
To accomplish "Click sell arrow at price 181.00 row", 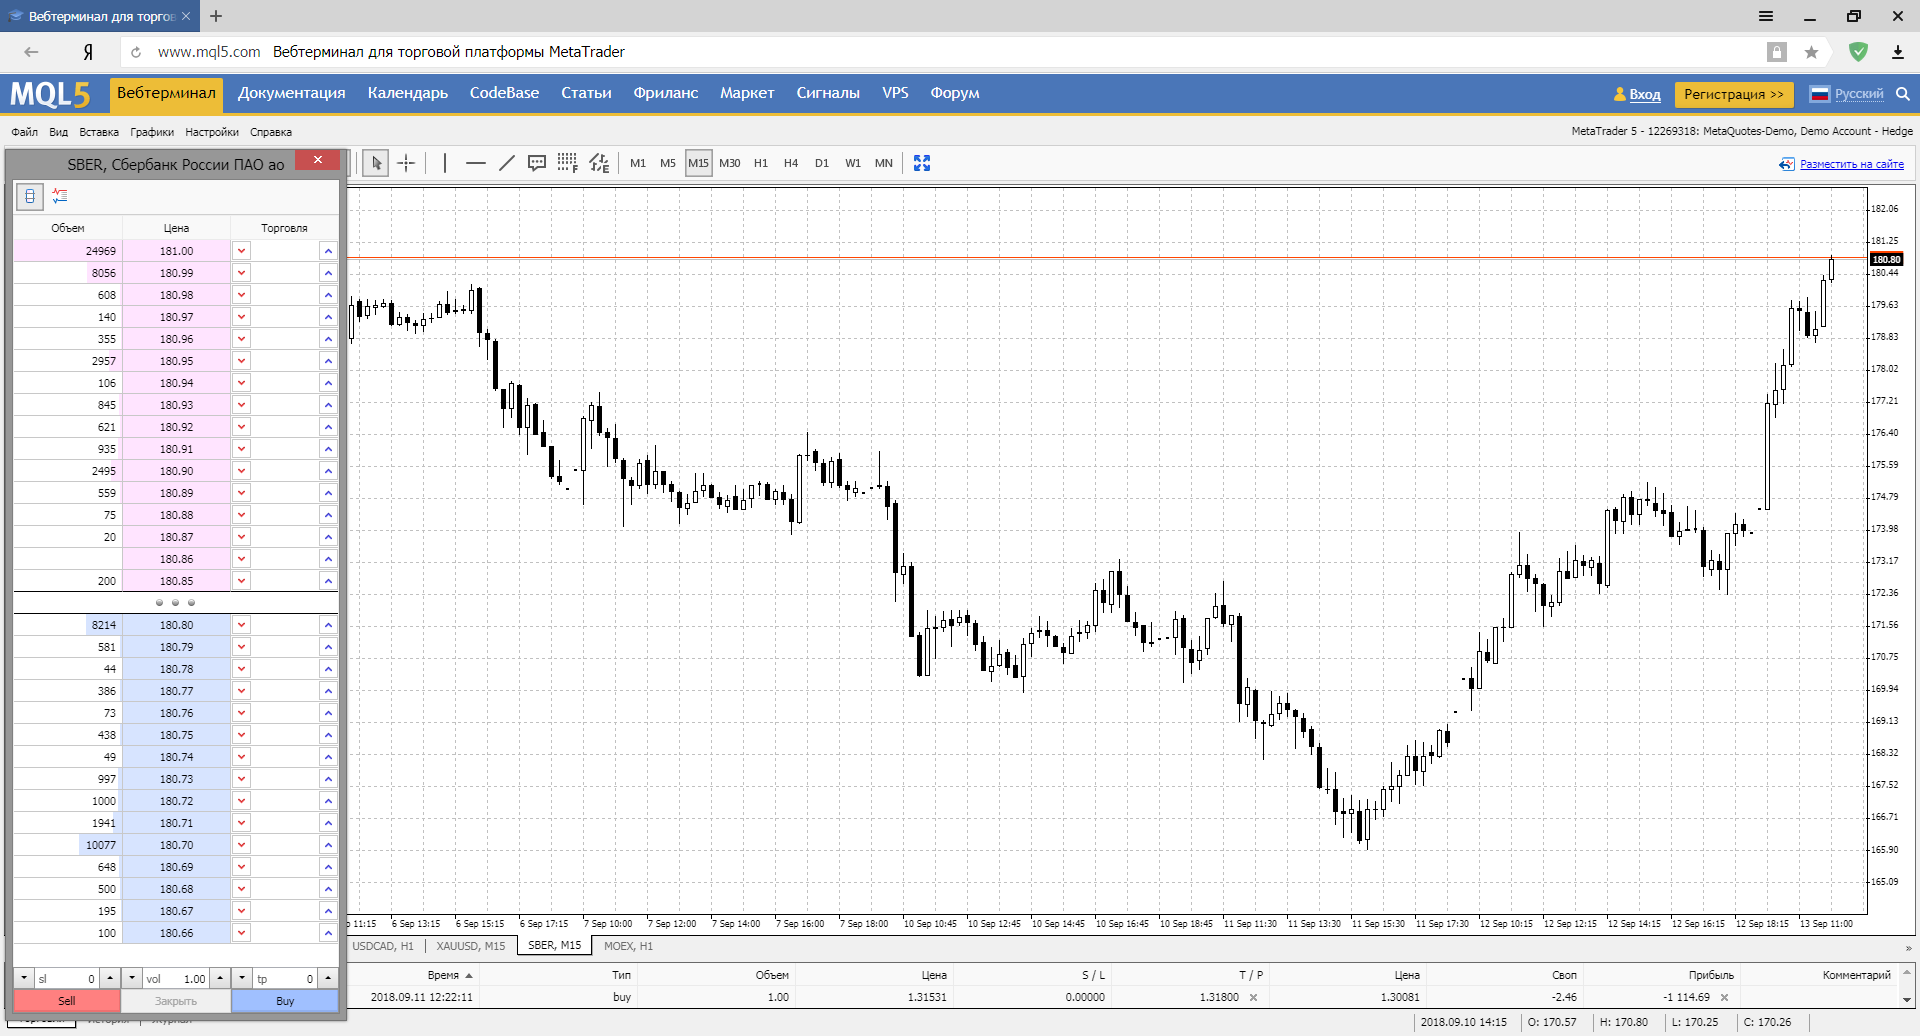I will [x=241, y=251].
